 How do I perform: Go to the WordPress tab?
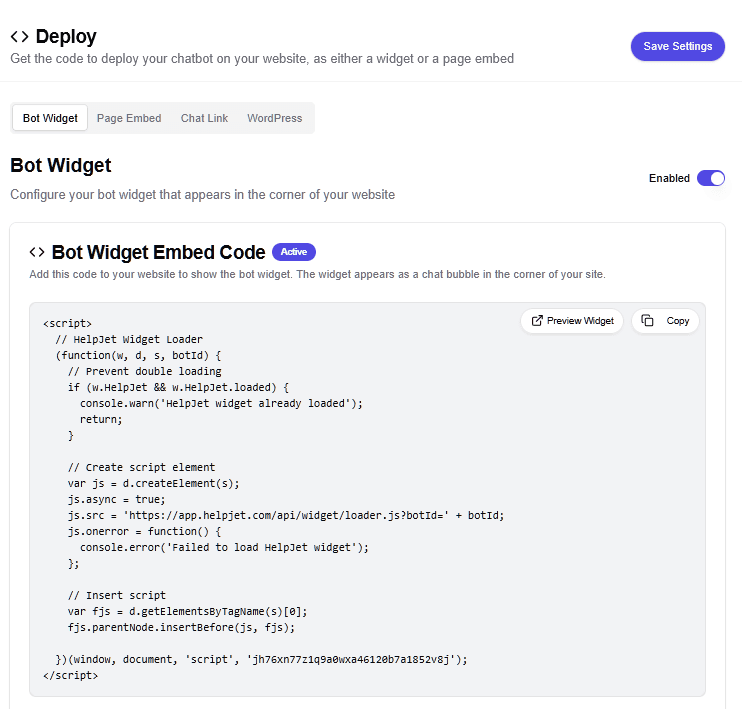[274, 118]
